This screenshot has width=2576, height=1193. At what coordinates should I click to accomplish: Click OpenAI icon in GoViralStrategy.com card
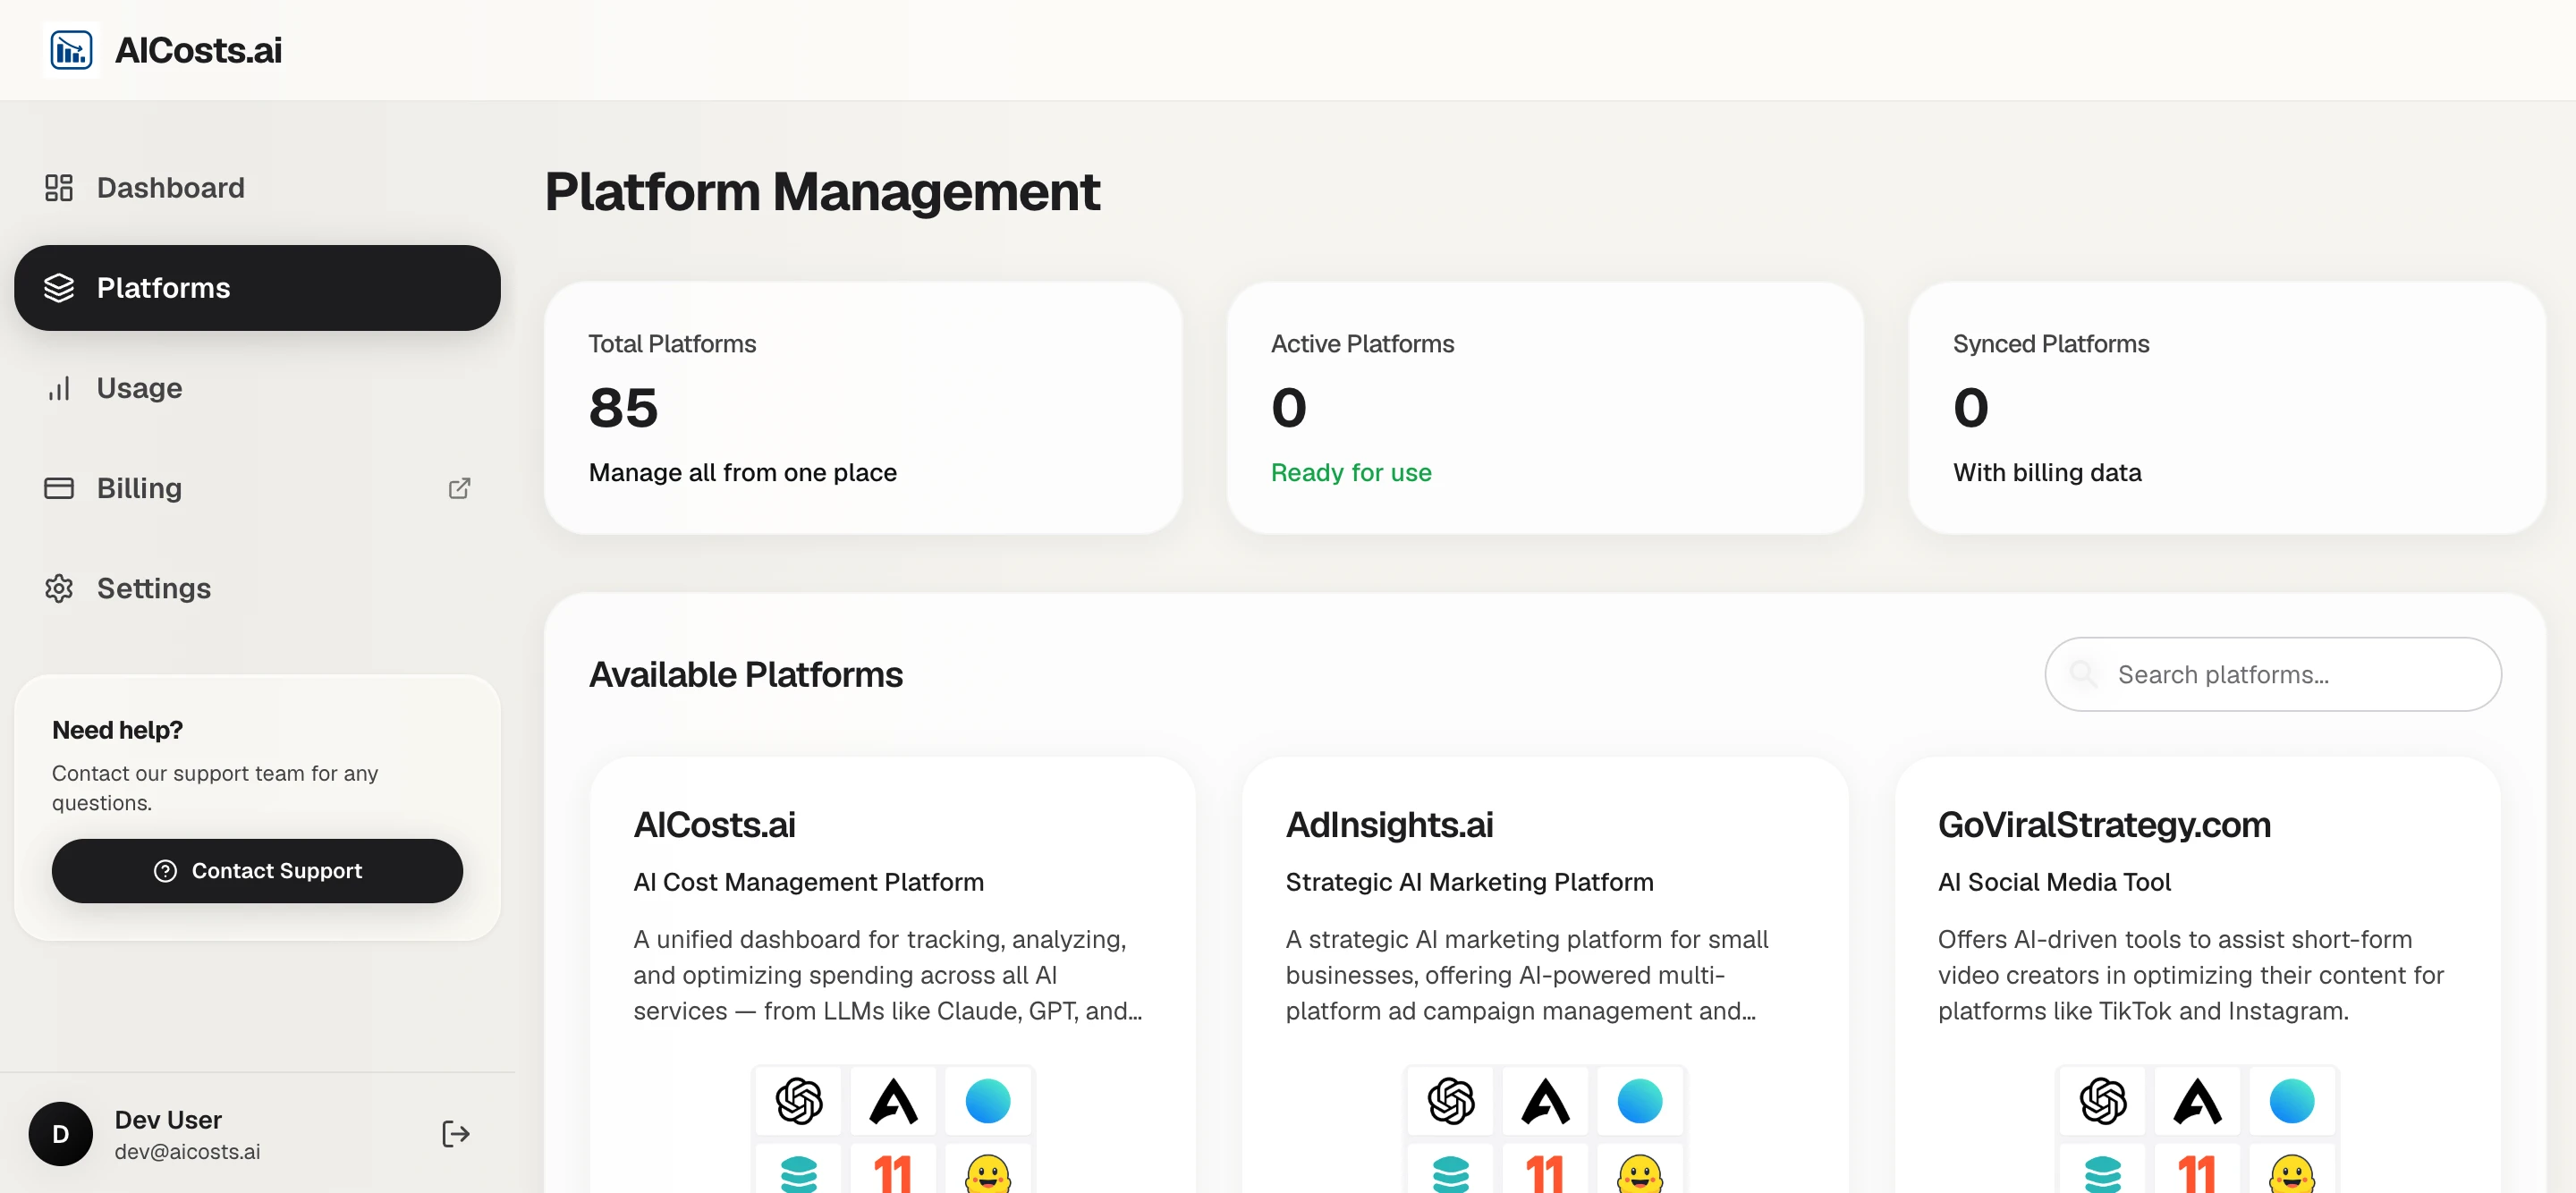click(2103, 1101)
